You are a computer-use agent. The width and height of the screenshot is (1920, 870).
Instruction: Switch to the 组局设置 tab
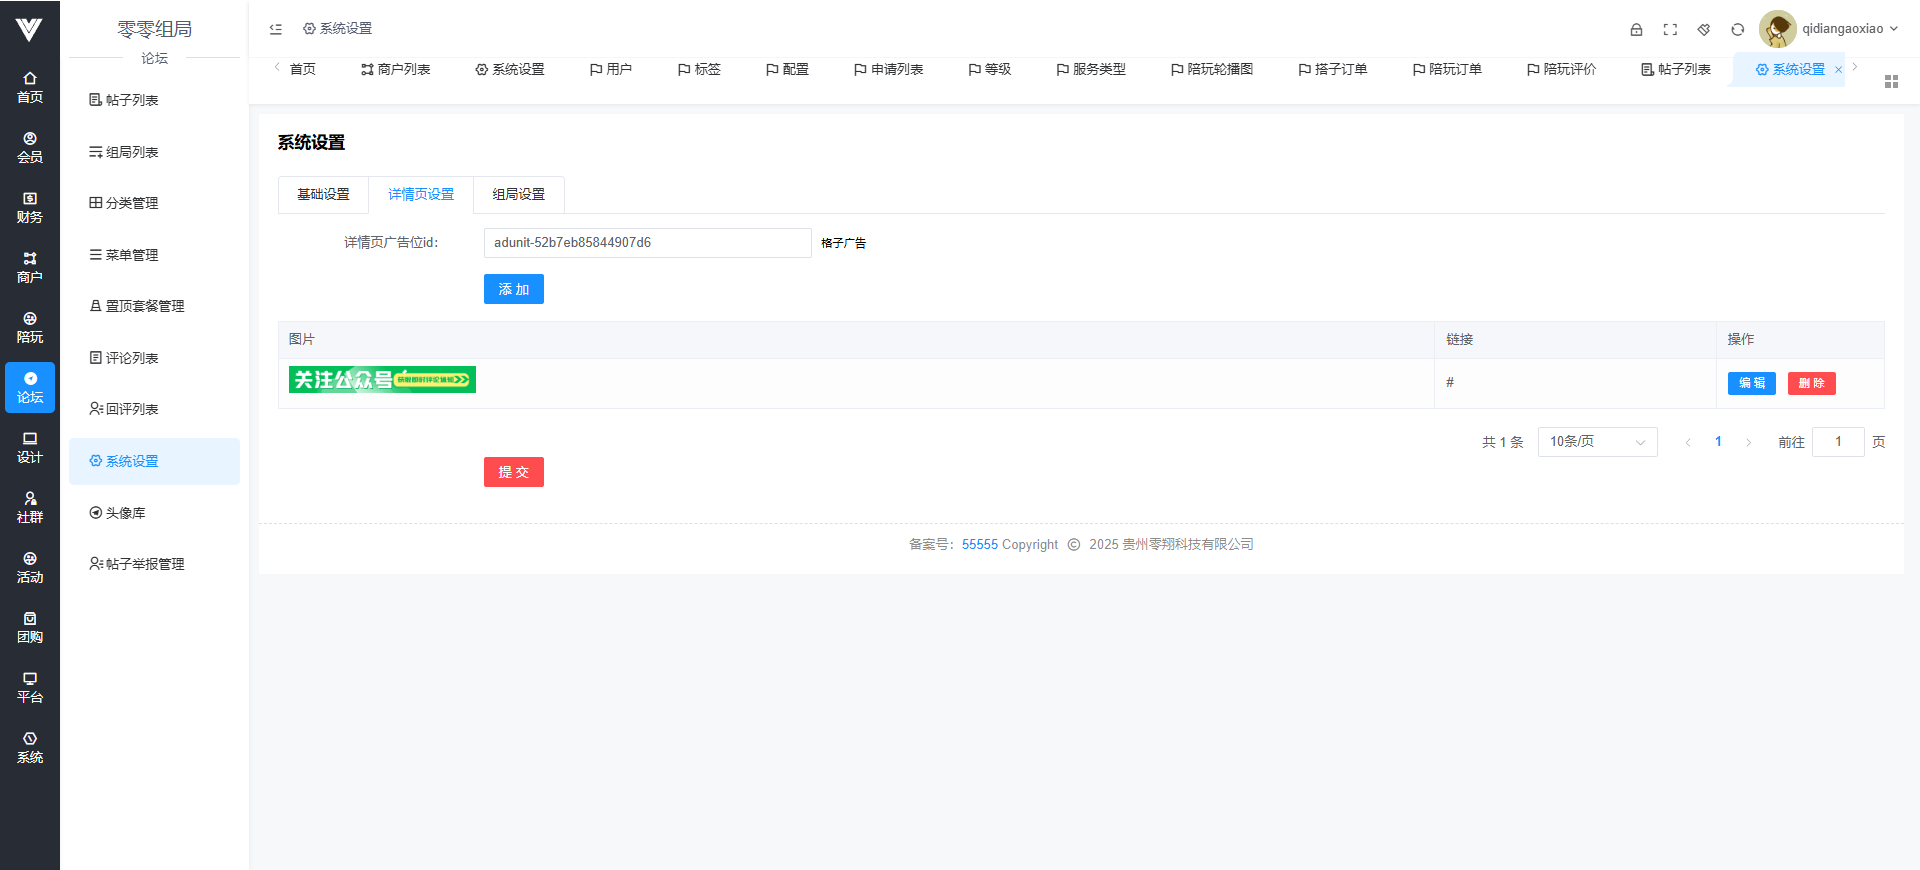pyautogui.click(x=518, y=195)
